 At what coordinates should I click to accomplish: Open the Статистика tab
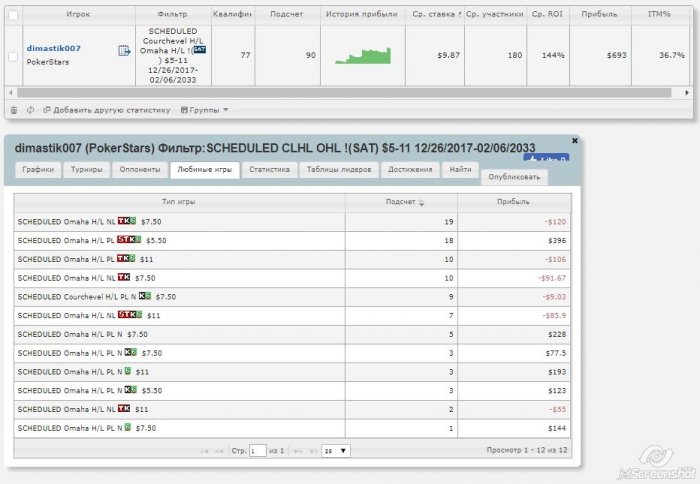point(269,170)
